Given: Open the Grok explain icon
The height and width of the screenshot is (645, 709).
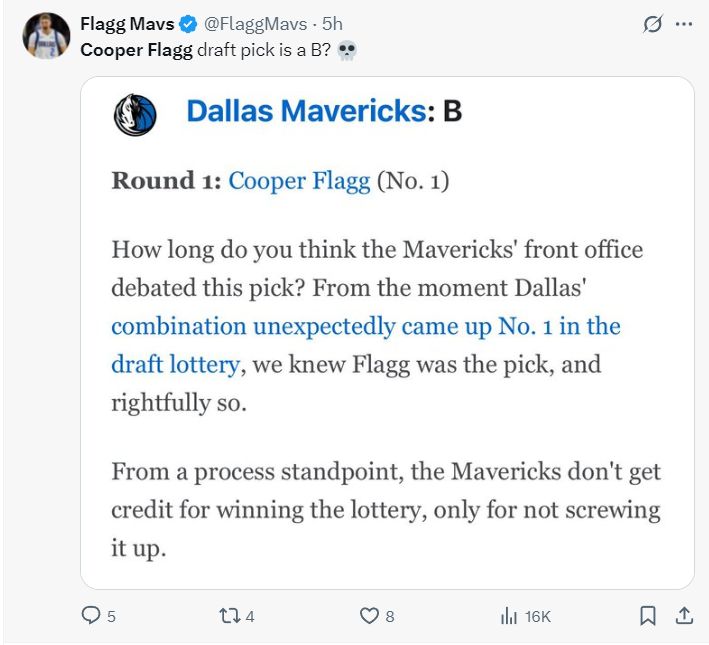Looking at the screenshot, I should [652, 25].
